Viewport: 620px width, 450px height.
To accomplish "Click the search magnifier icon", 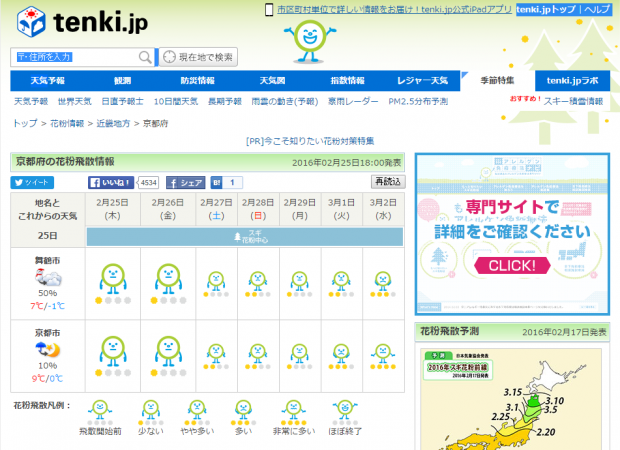I will coord(145,57).
